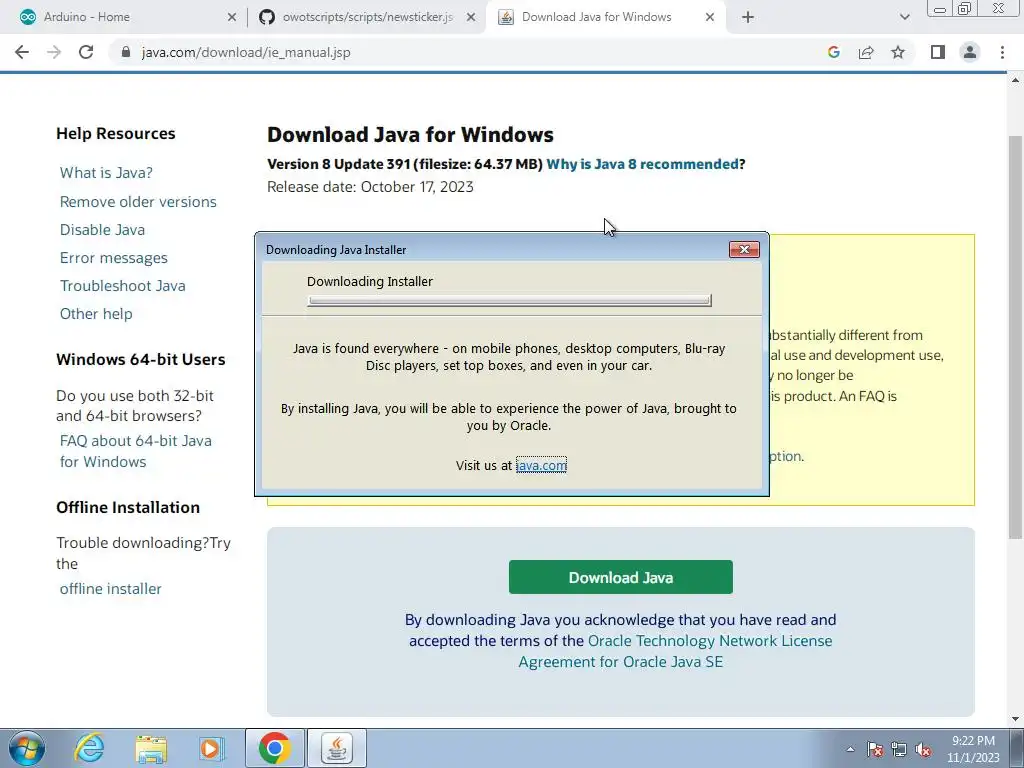This screenshot has width=1024, height=768.
Task: Open the Chrome profile avatar
Action: (970, 52)
